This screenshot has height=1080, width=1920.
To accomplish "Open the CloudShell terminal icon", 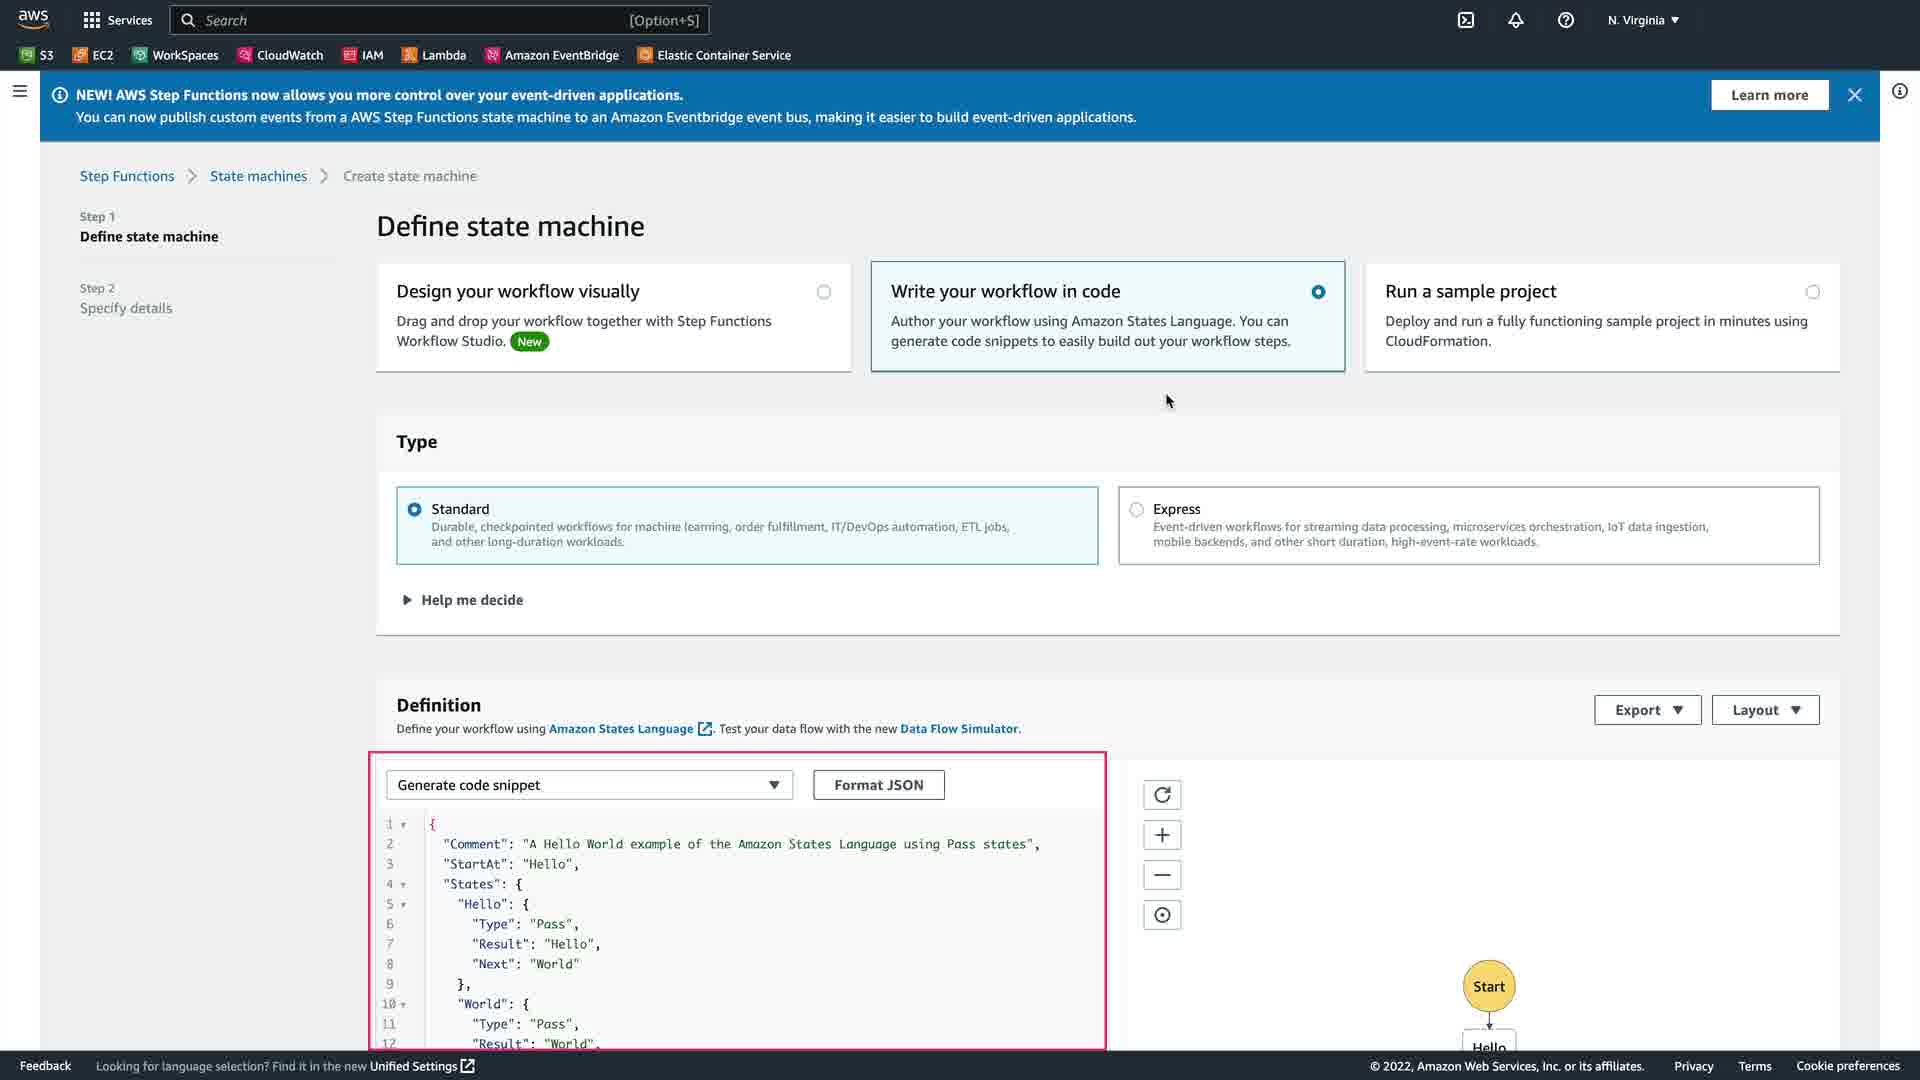I will coord(1466,20).
